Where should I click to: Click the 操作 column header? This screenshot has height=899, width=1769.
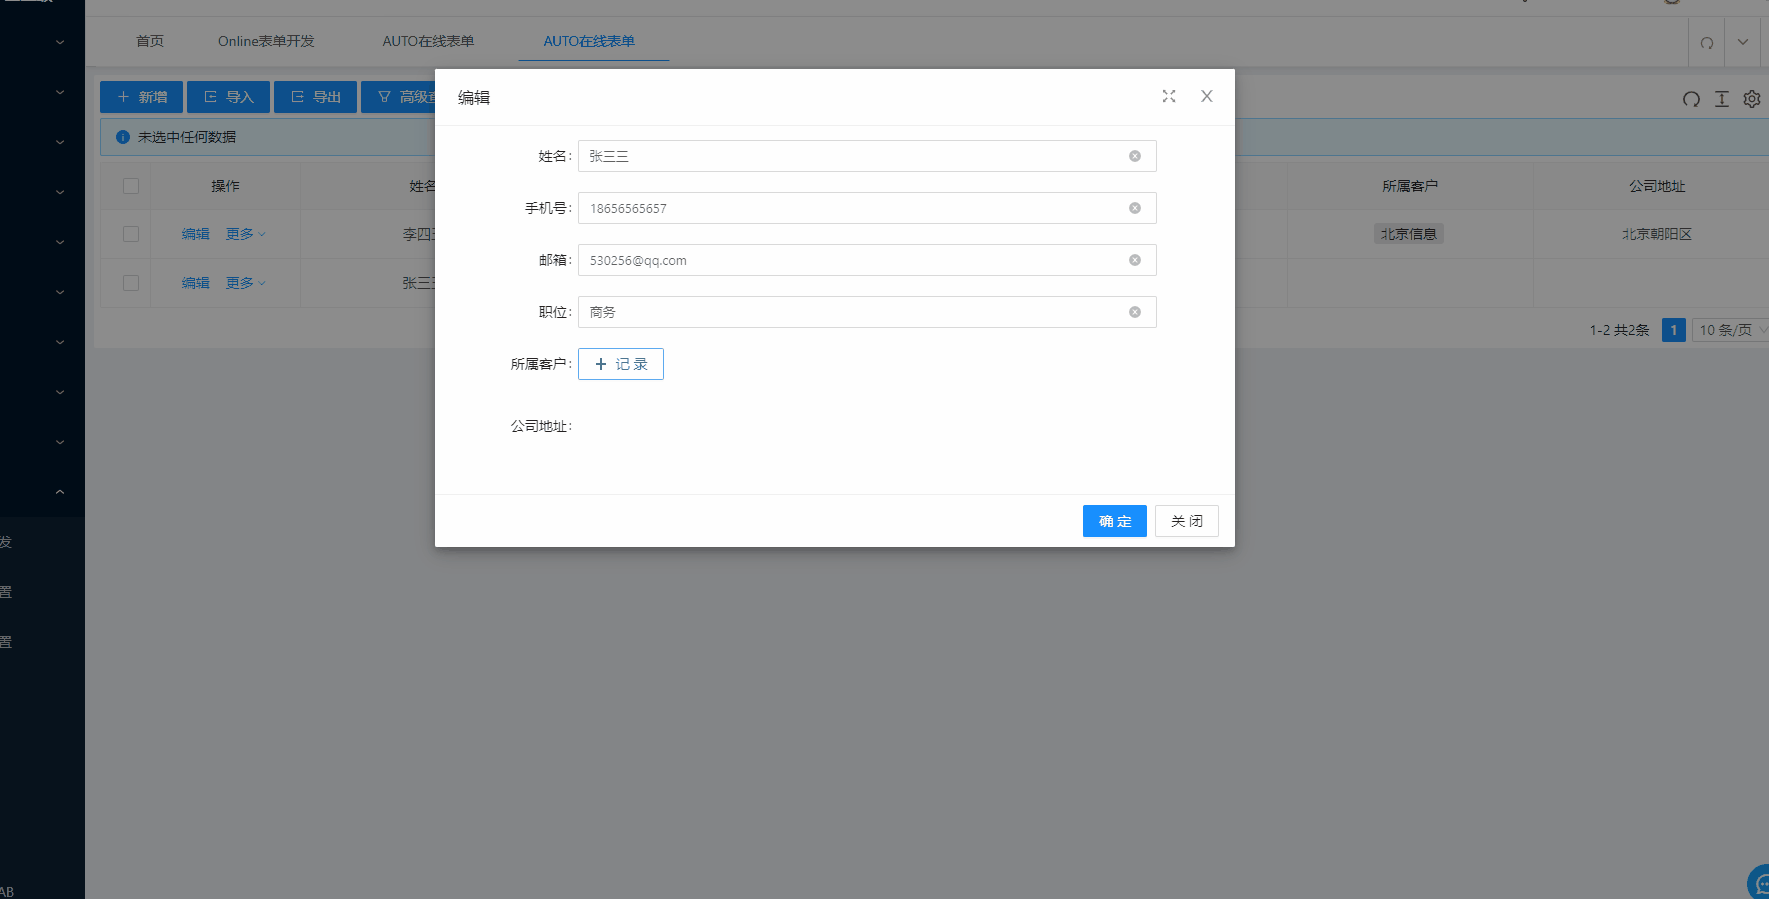[x=225, y=186]
